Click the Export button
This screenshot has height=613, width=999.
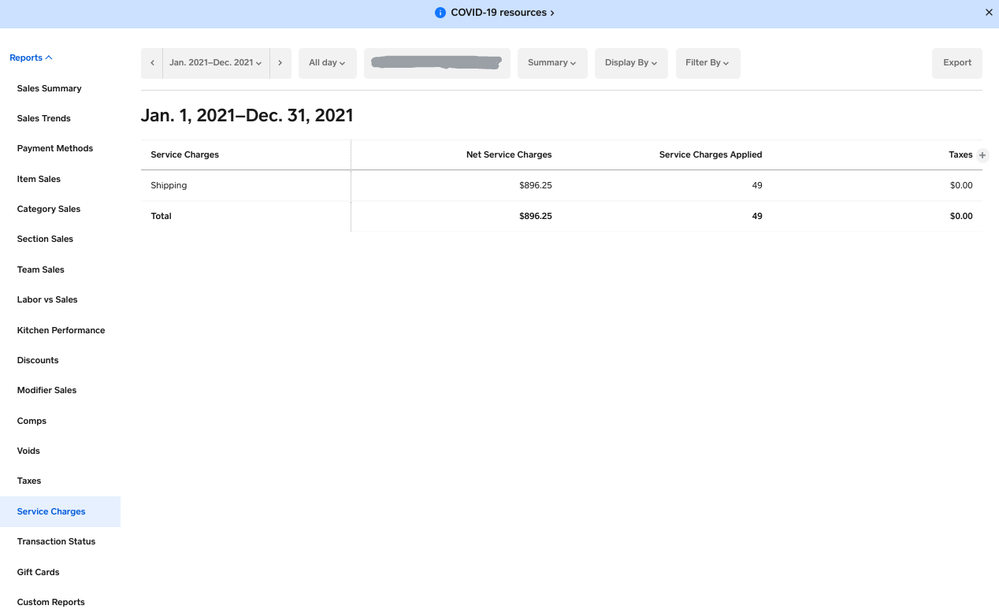pyautogui.click(x=957, y=63)
